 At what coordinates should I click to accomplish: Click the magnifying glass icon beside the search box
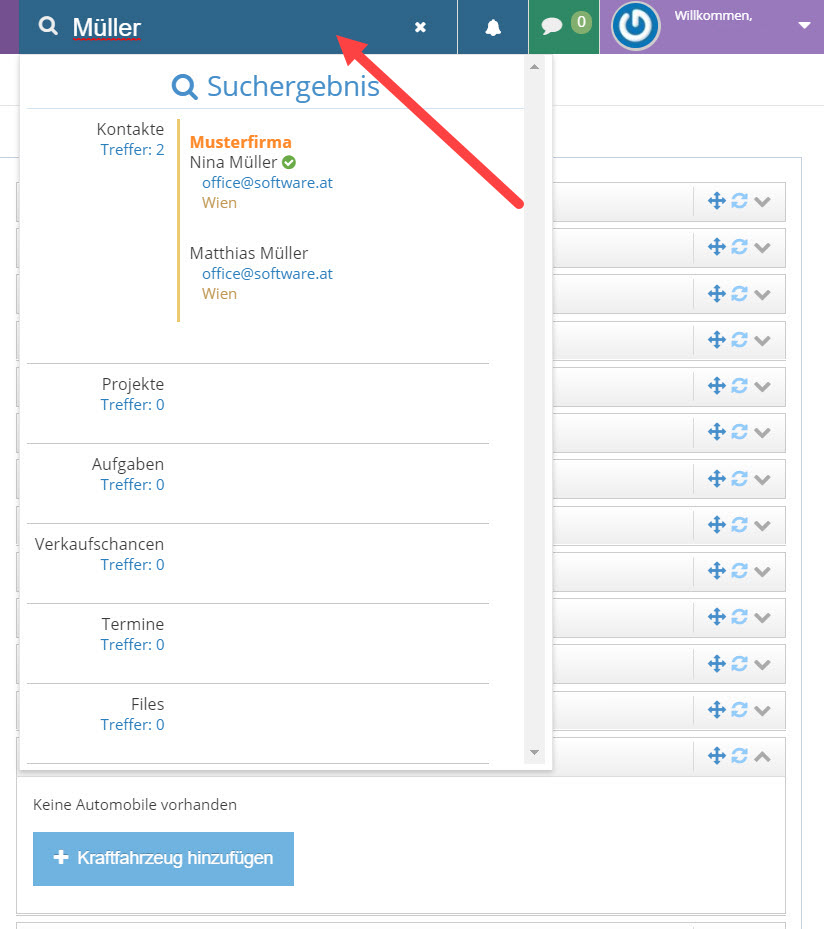tap(47, 26)
